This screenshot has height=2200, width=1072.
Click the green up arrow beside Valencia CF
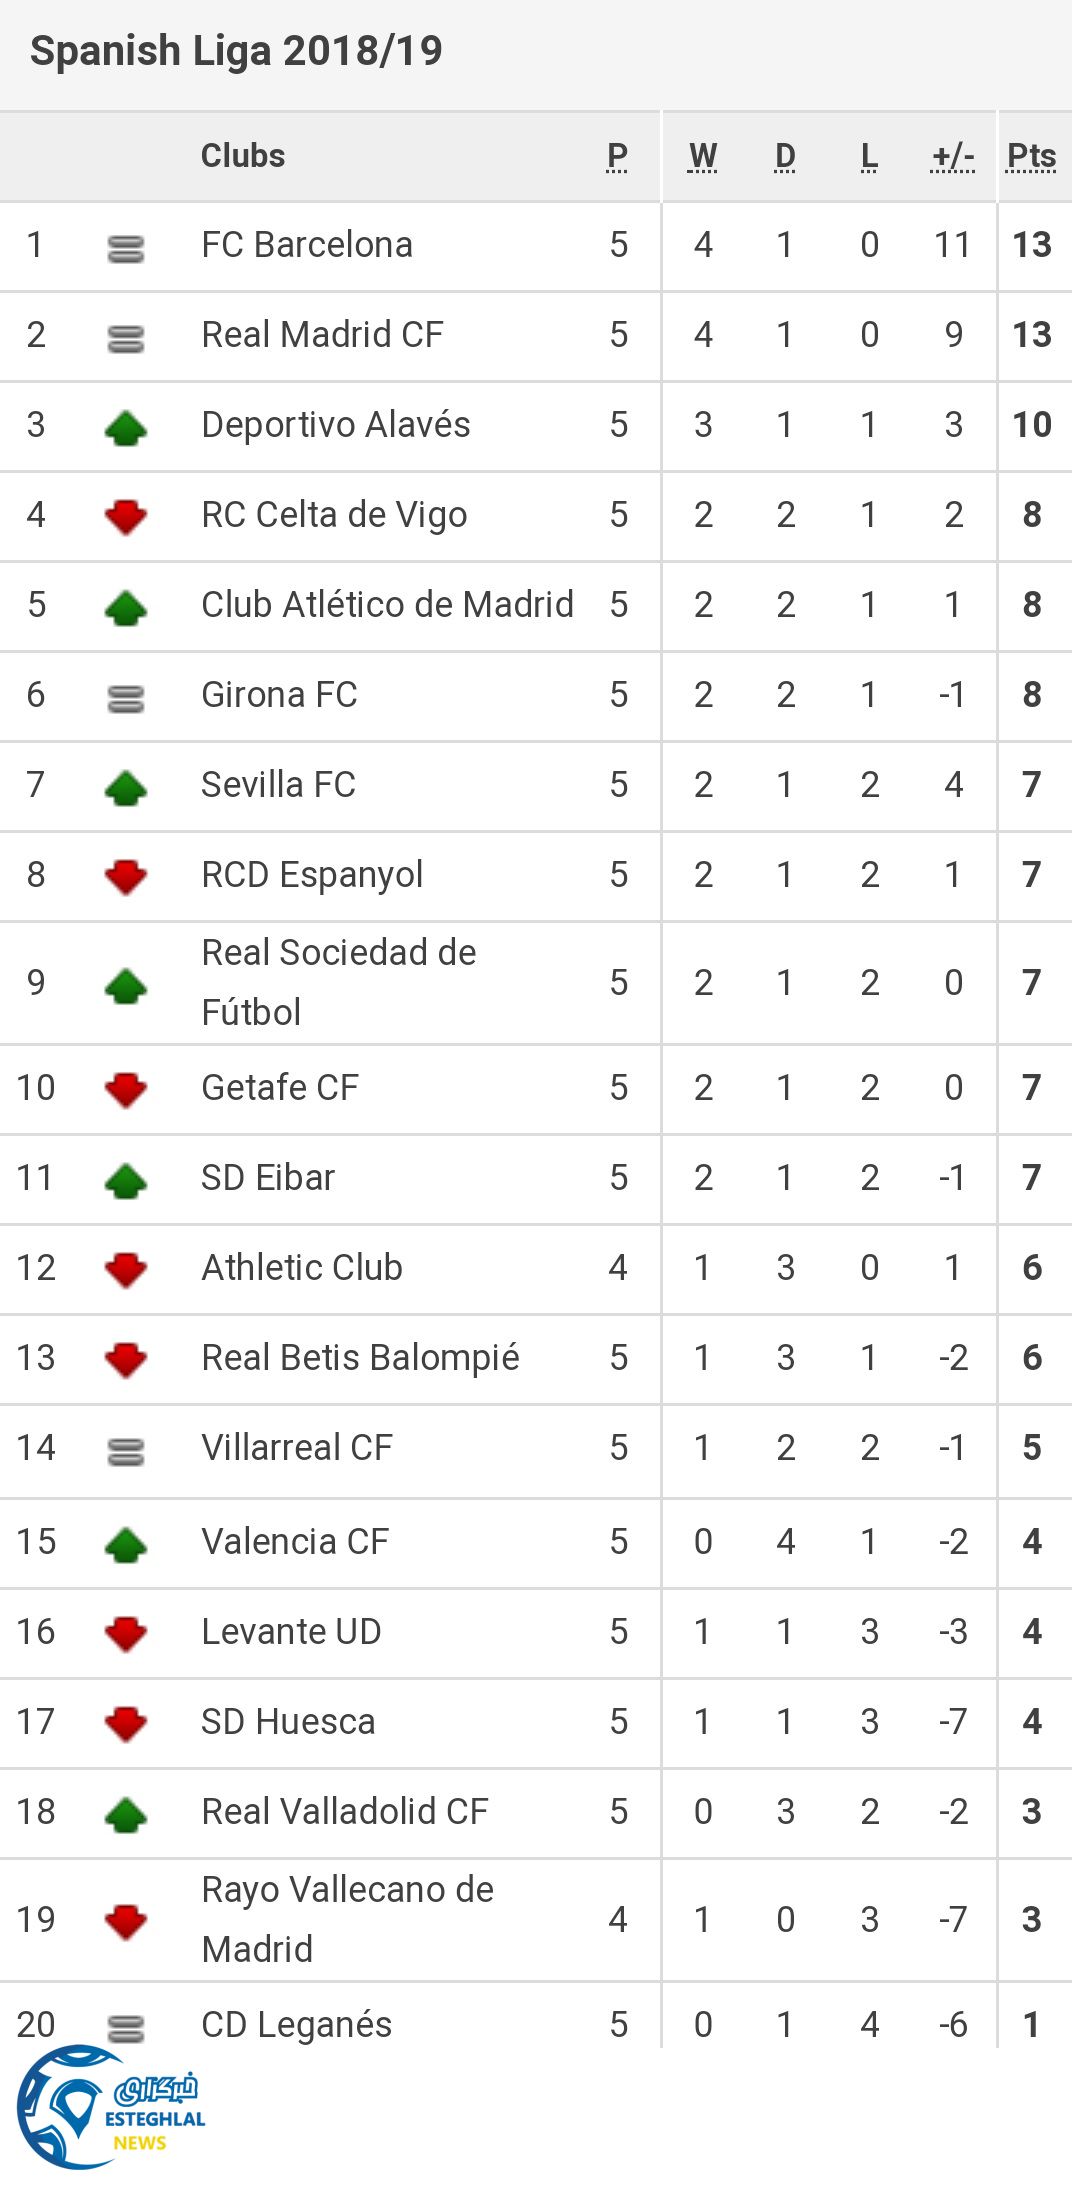click(126, 1544)
